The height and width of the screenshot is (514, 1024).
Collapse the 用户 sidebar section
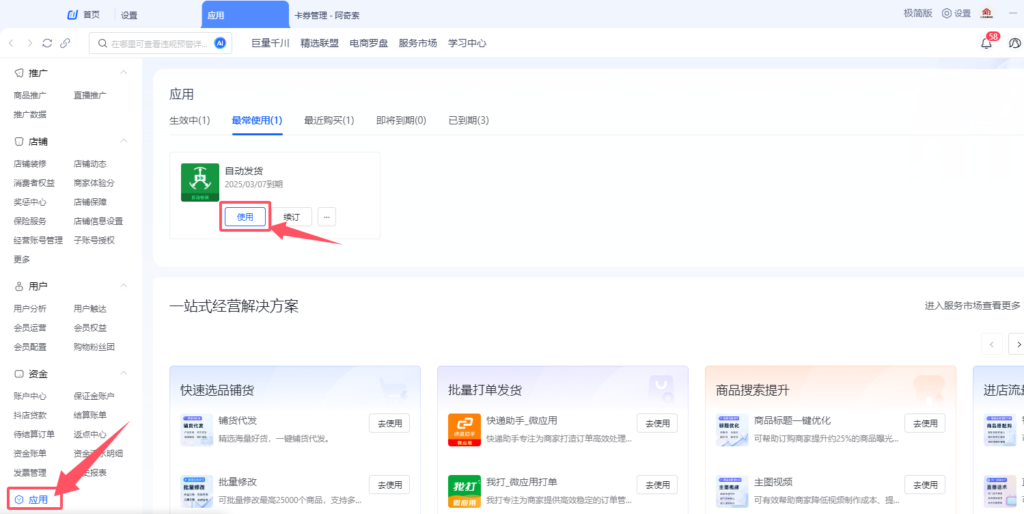pos(123,285)
